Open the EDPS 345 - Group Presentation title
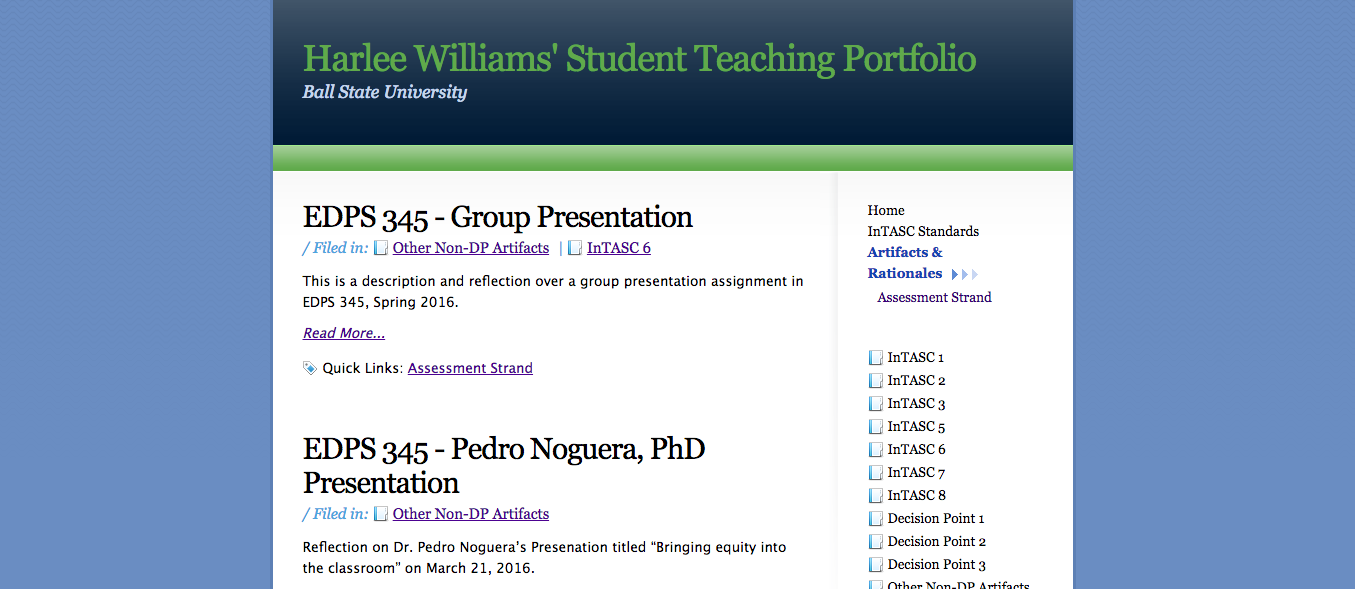1355x589 pixels. (498, 217)
